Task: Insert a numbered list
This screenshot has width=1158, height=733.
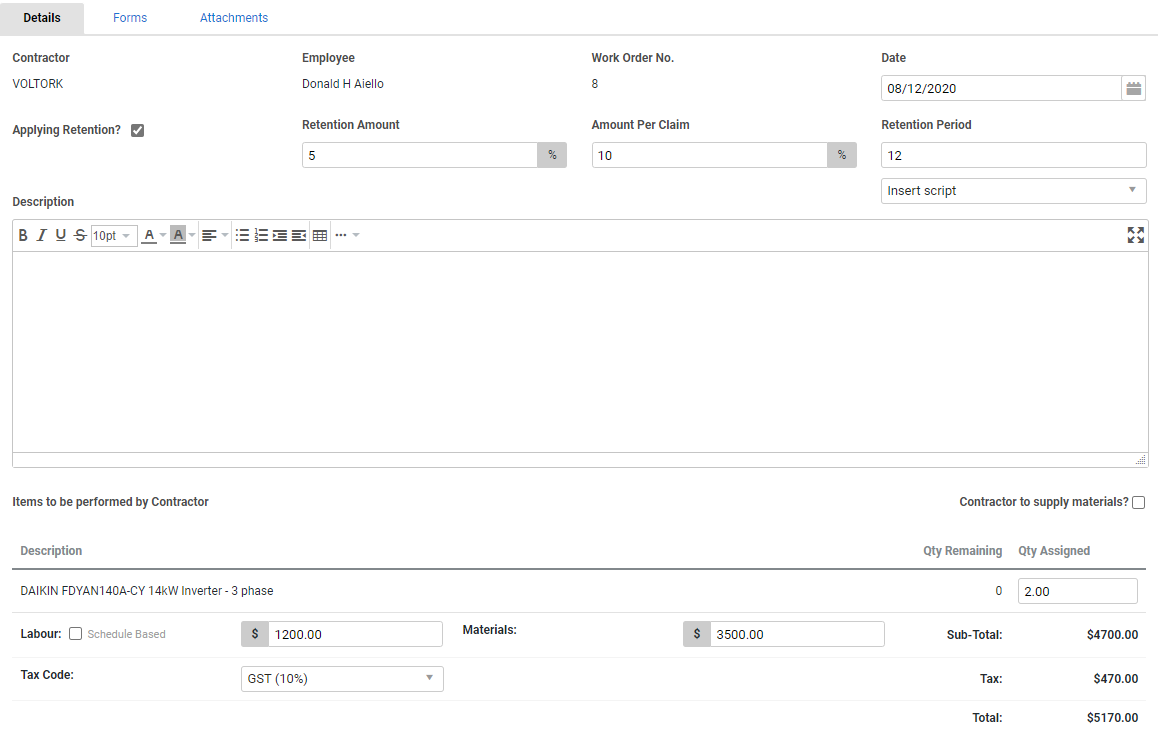Action: (x=262, y=235)
